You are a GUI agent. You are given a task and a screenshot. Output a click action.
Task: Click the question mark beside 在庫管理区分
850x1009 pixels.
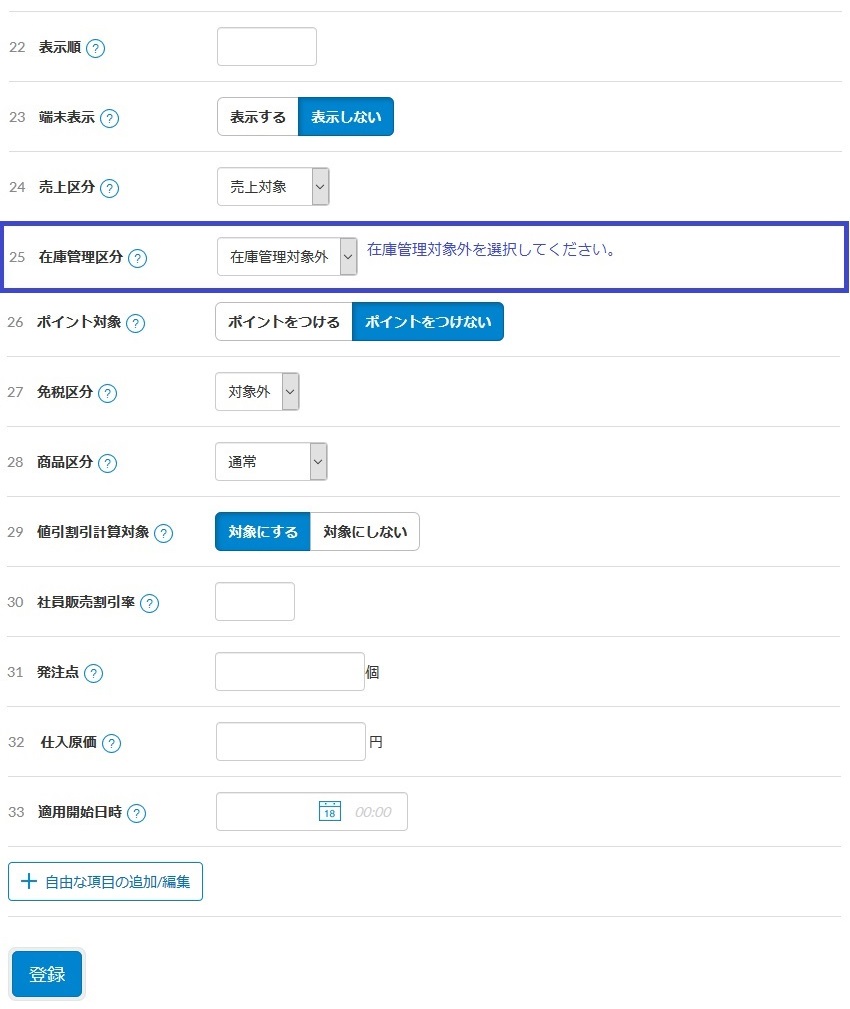pyautogui.click(x=137, y=259)
